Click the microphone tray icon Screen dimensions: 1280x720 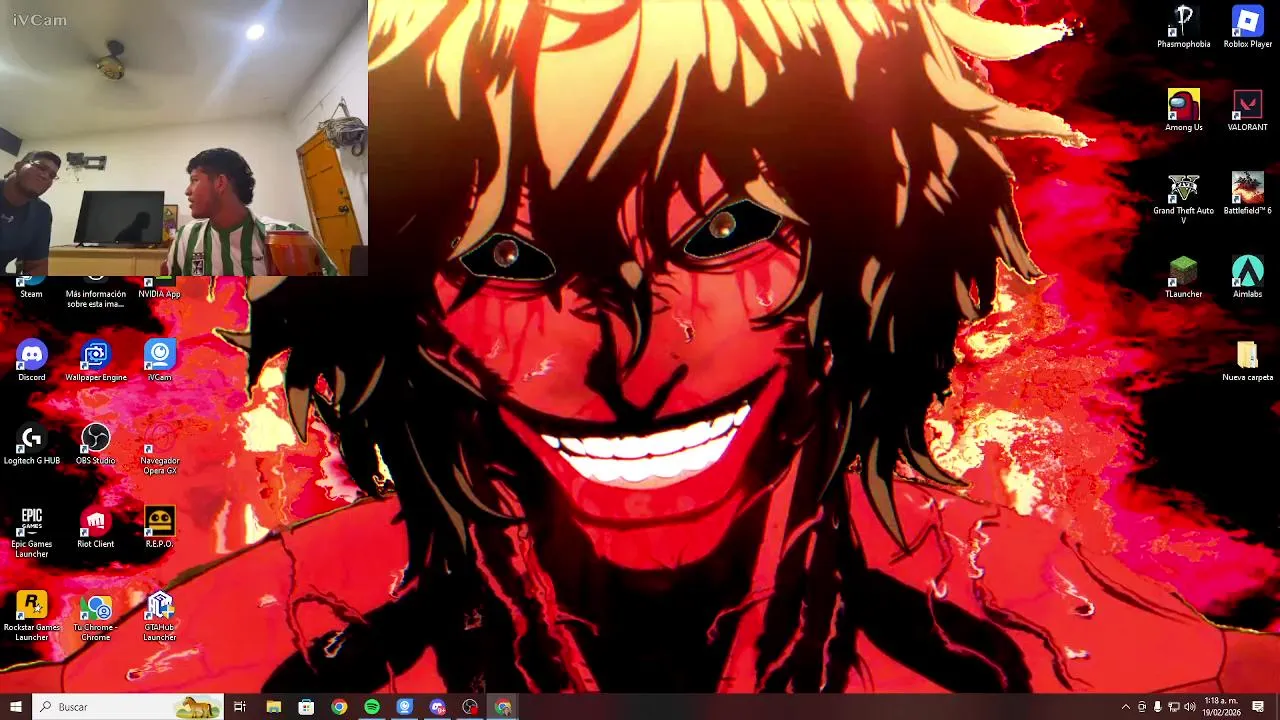(1158, 707)
